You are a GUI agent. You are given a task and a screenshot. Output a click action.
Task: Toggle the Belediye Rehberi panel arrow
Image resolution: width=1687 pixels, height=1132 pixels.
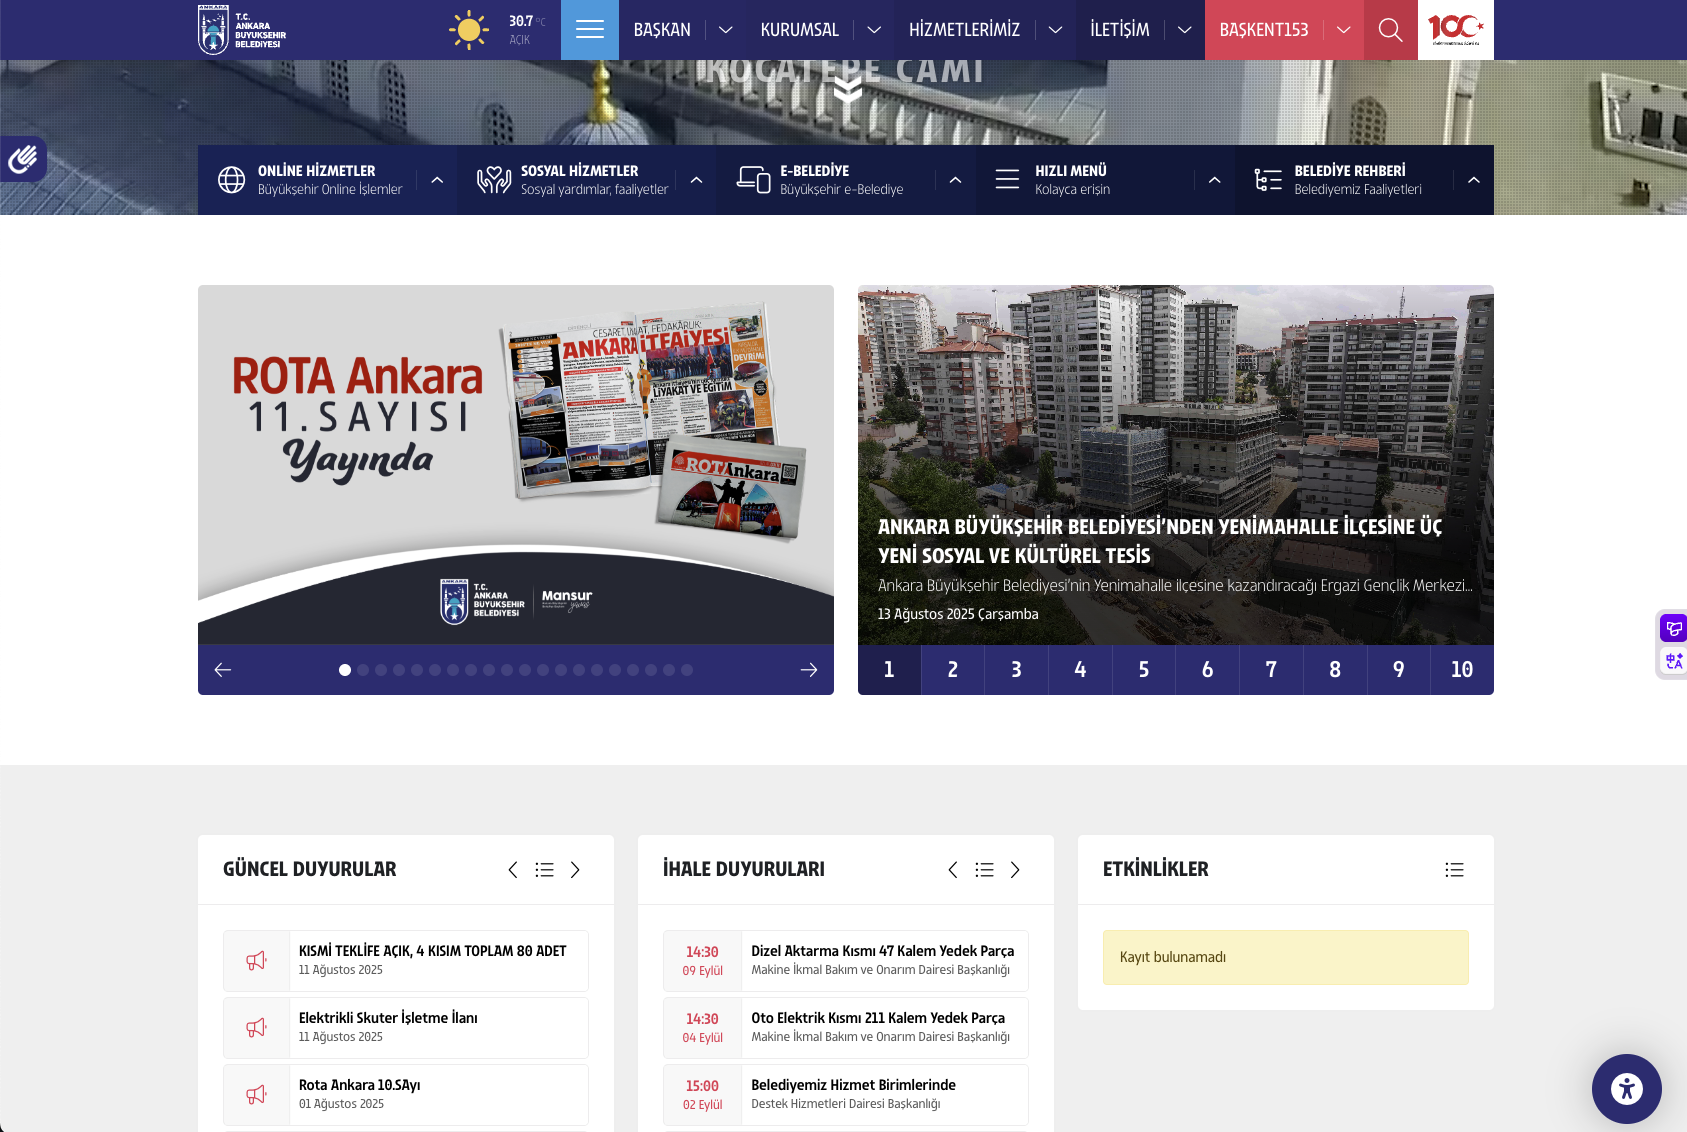(1474, 180)
